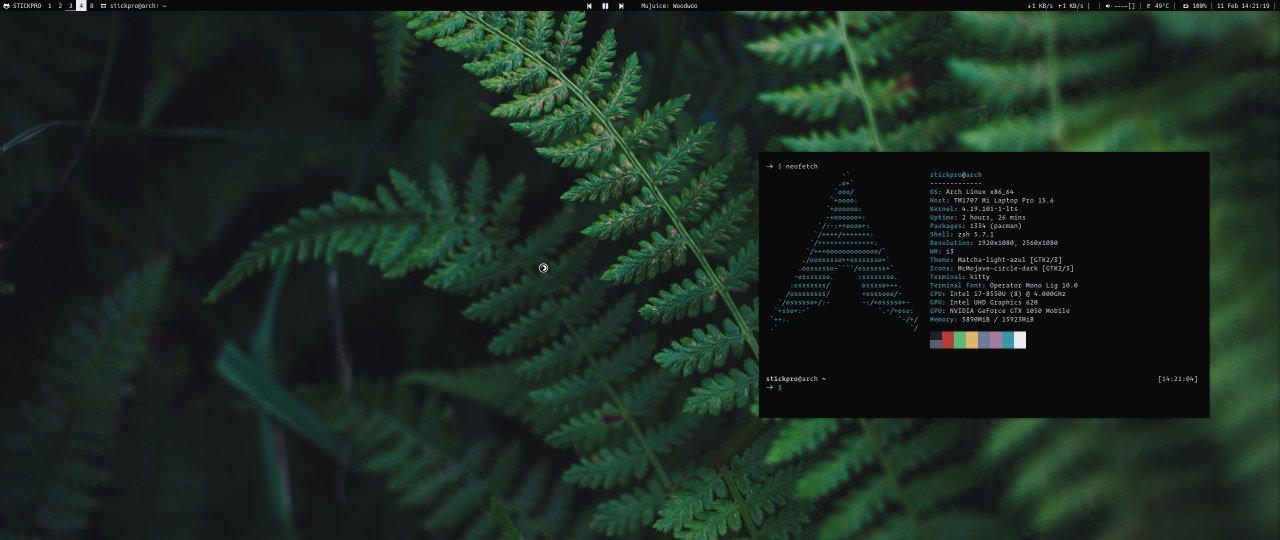Click the green color block in neofetch palette
The width and height of the screenshot is (1280, 540).
pyautogui.click(x=960, y=340)
